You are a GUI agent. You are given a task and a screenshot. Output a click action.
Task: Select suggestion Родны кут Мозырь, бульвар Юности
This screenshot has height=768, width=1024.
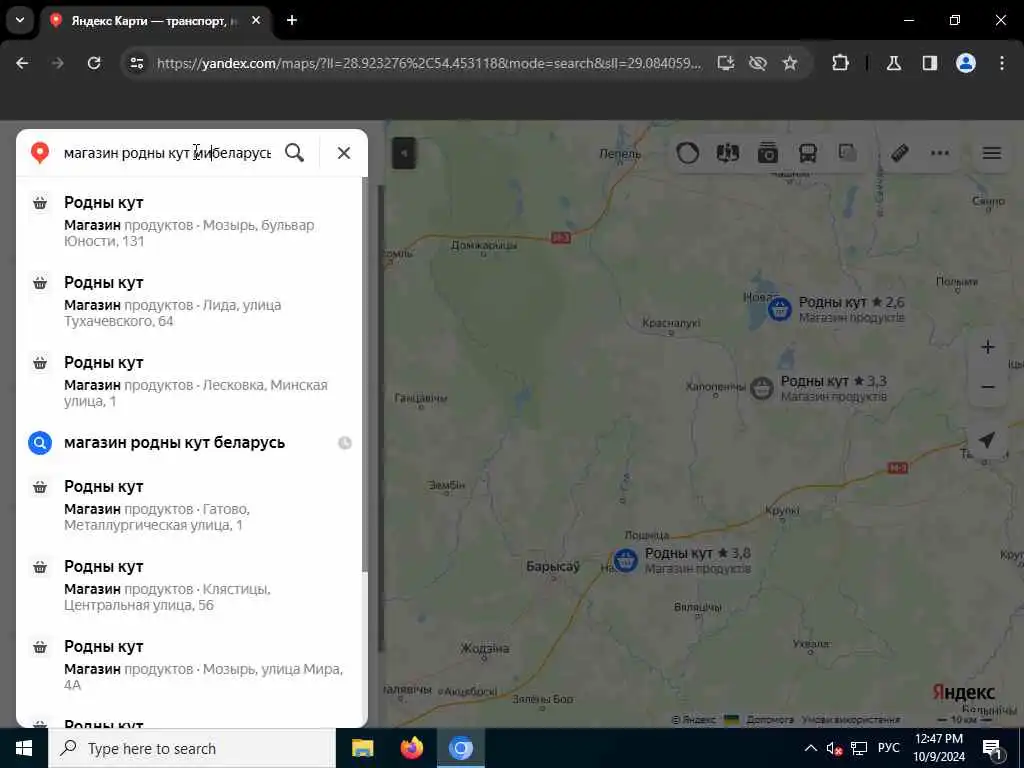click(192, 221)
